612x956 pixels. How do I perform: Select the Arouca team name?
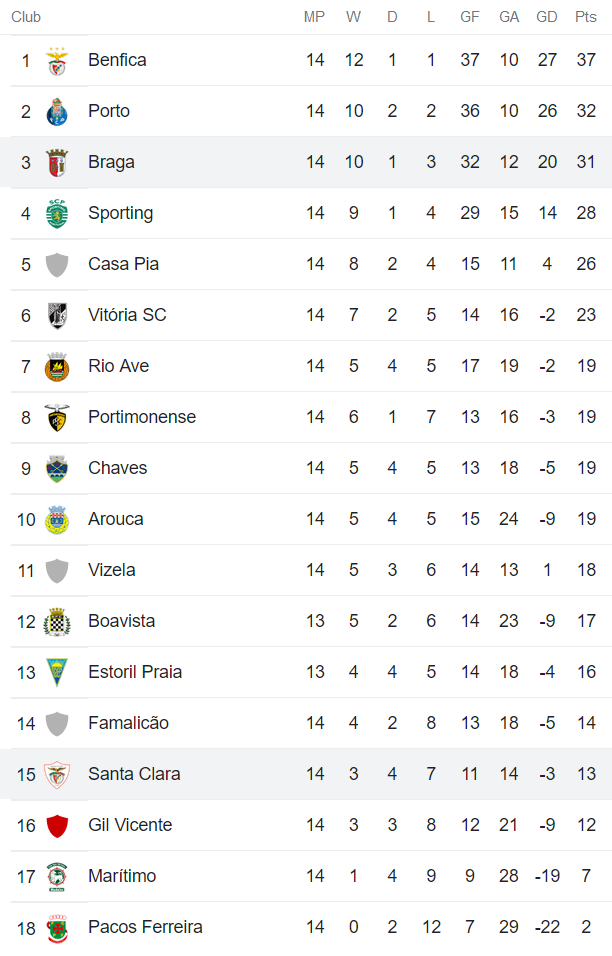[115, 519]
